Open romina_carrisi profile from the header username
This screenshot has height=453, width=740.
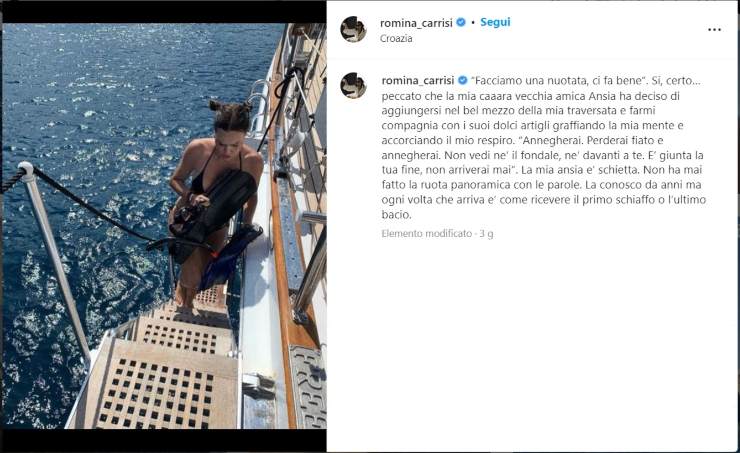pyautogui.click(x=416, y=23)
